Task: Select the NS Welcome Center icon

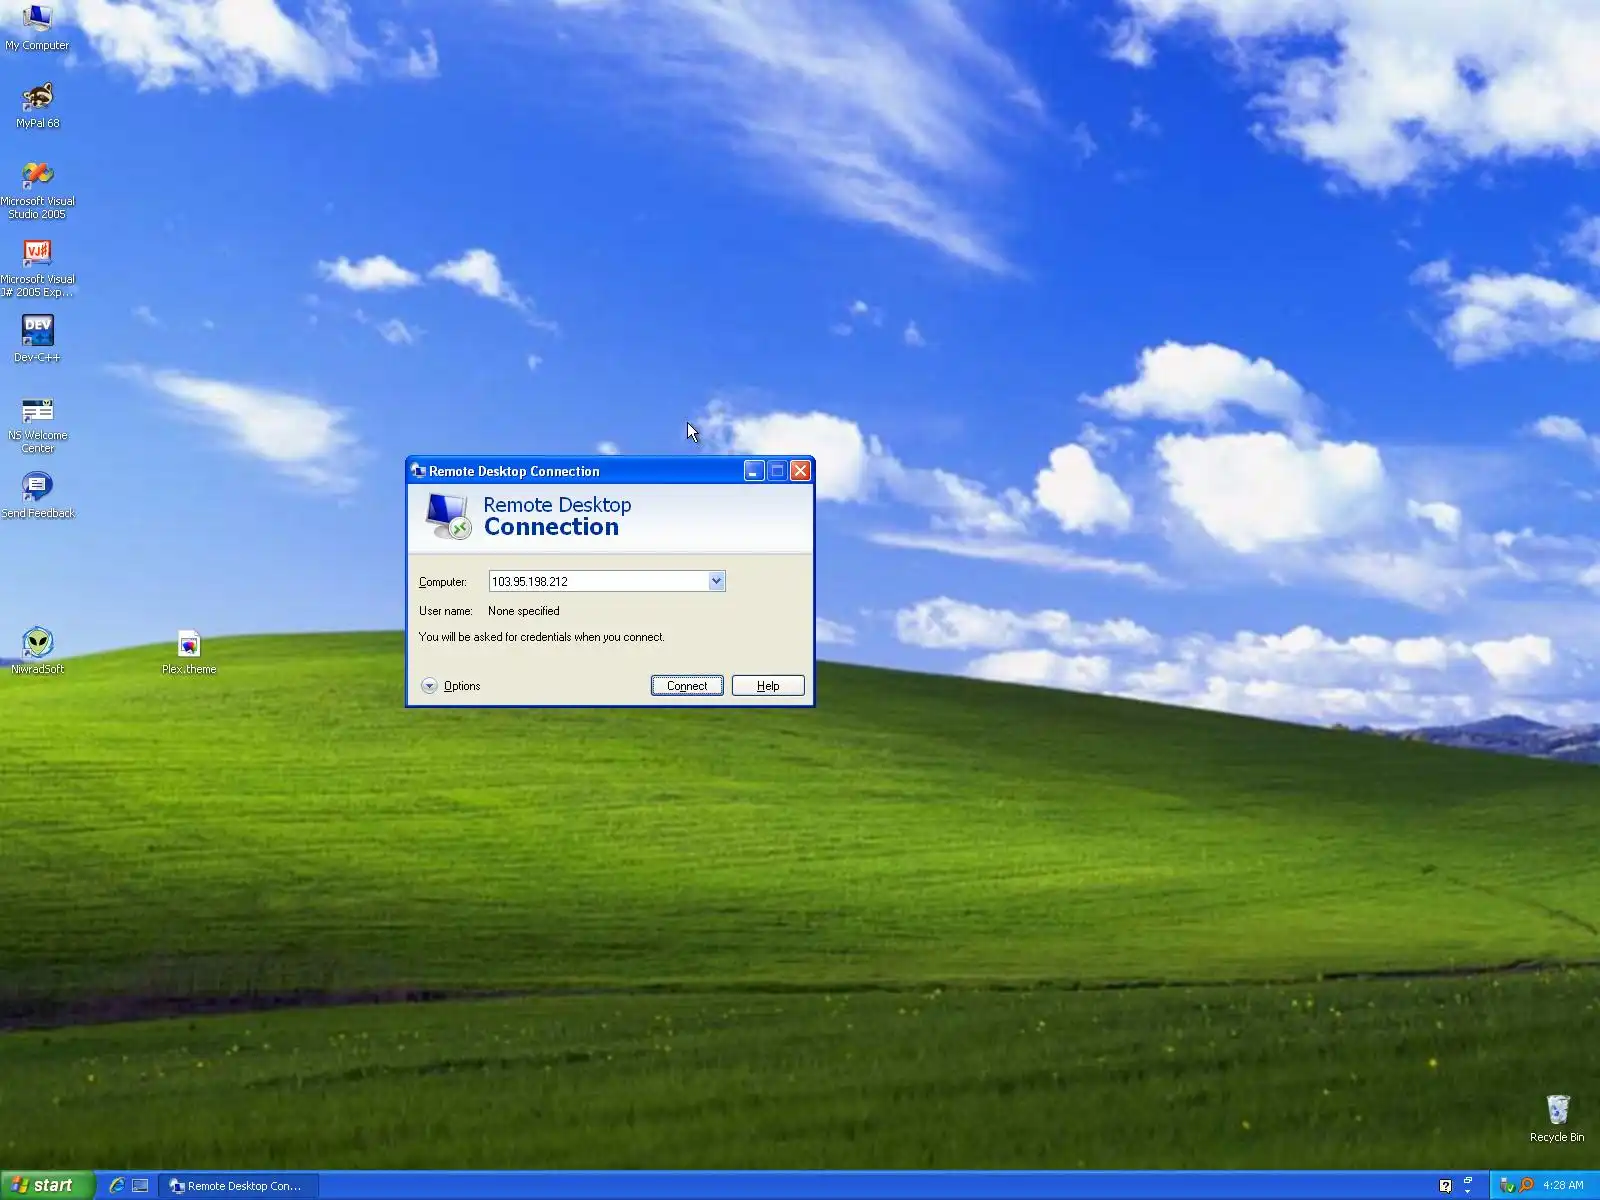Action: pyautogui.click(x=37, y=424)
